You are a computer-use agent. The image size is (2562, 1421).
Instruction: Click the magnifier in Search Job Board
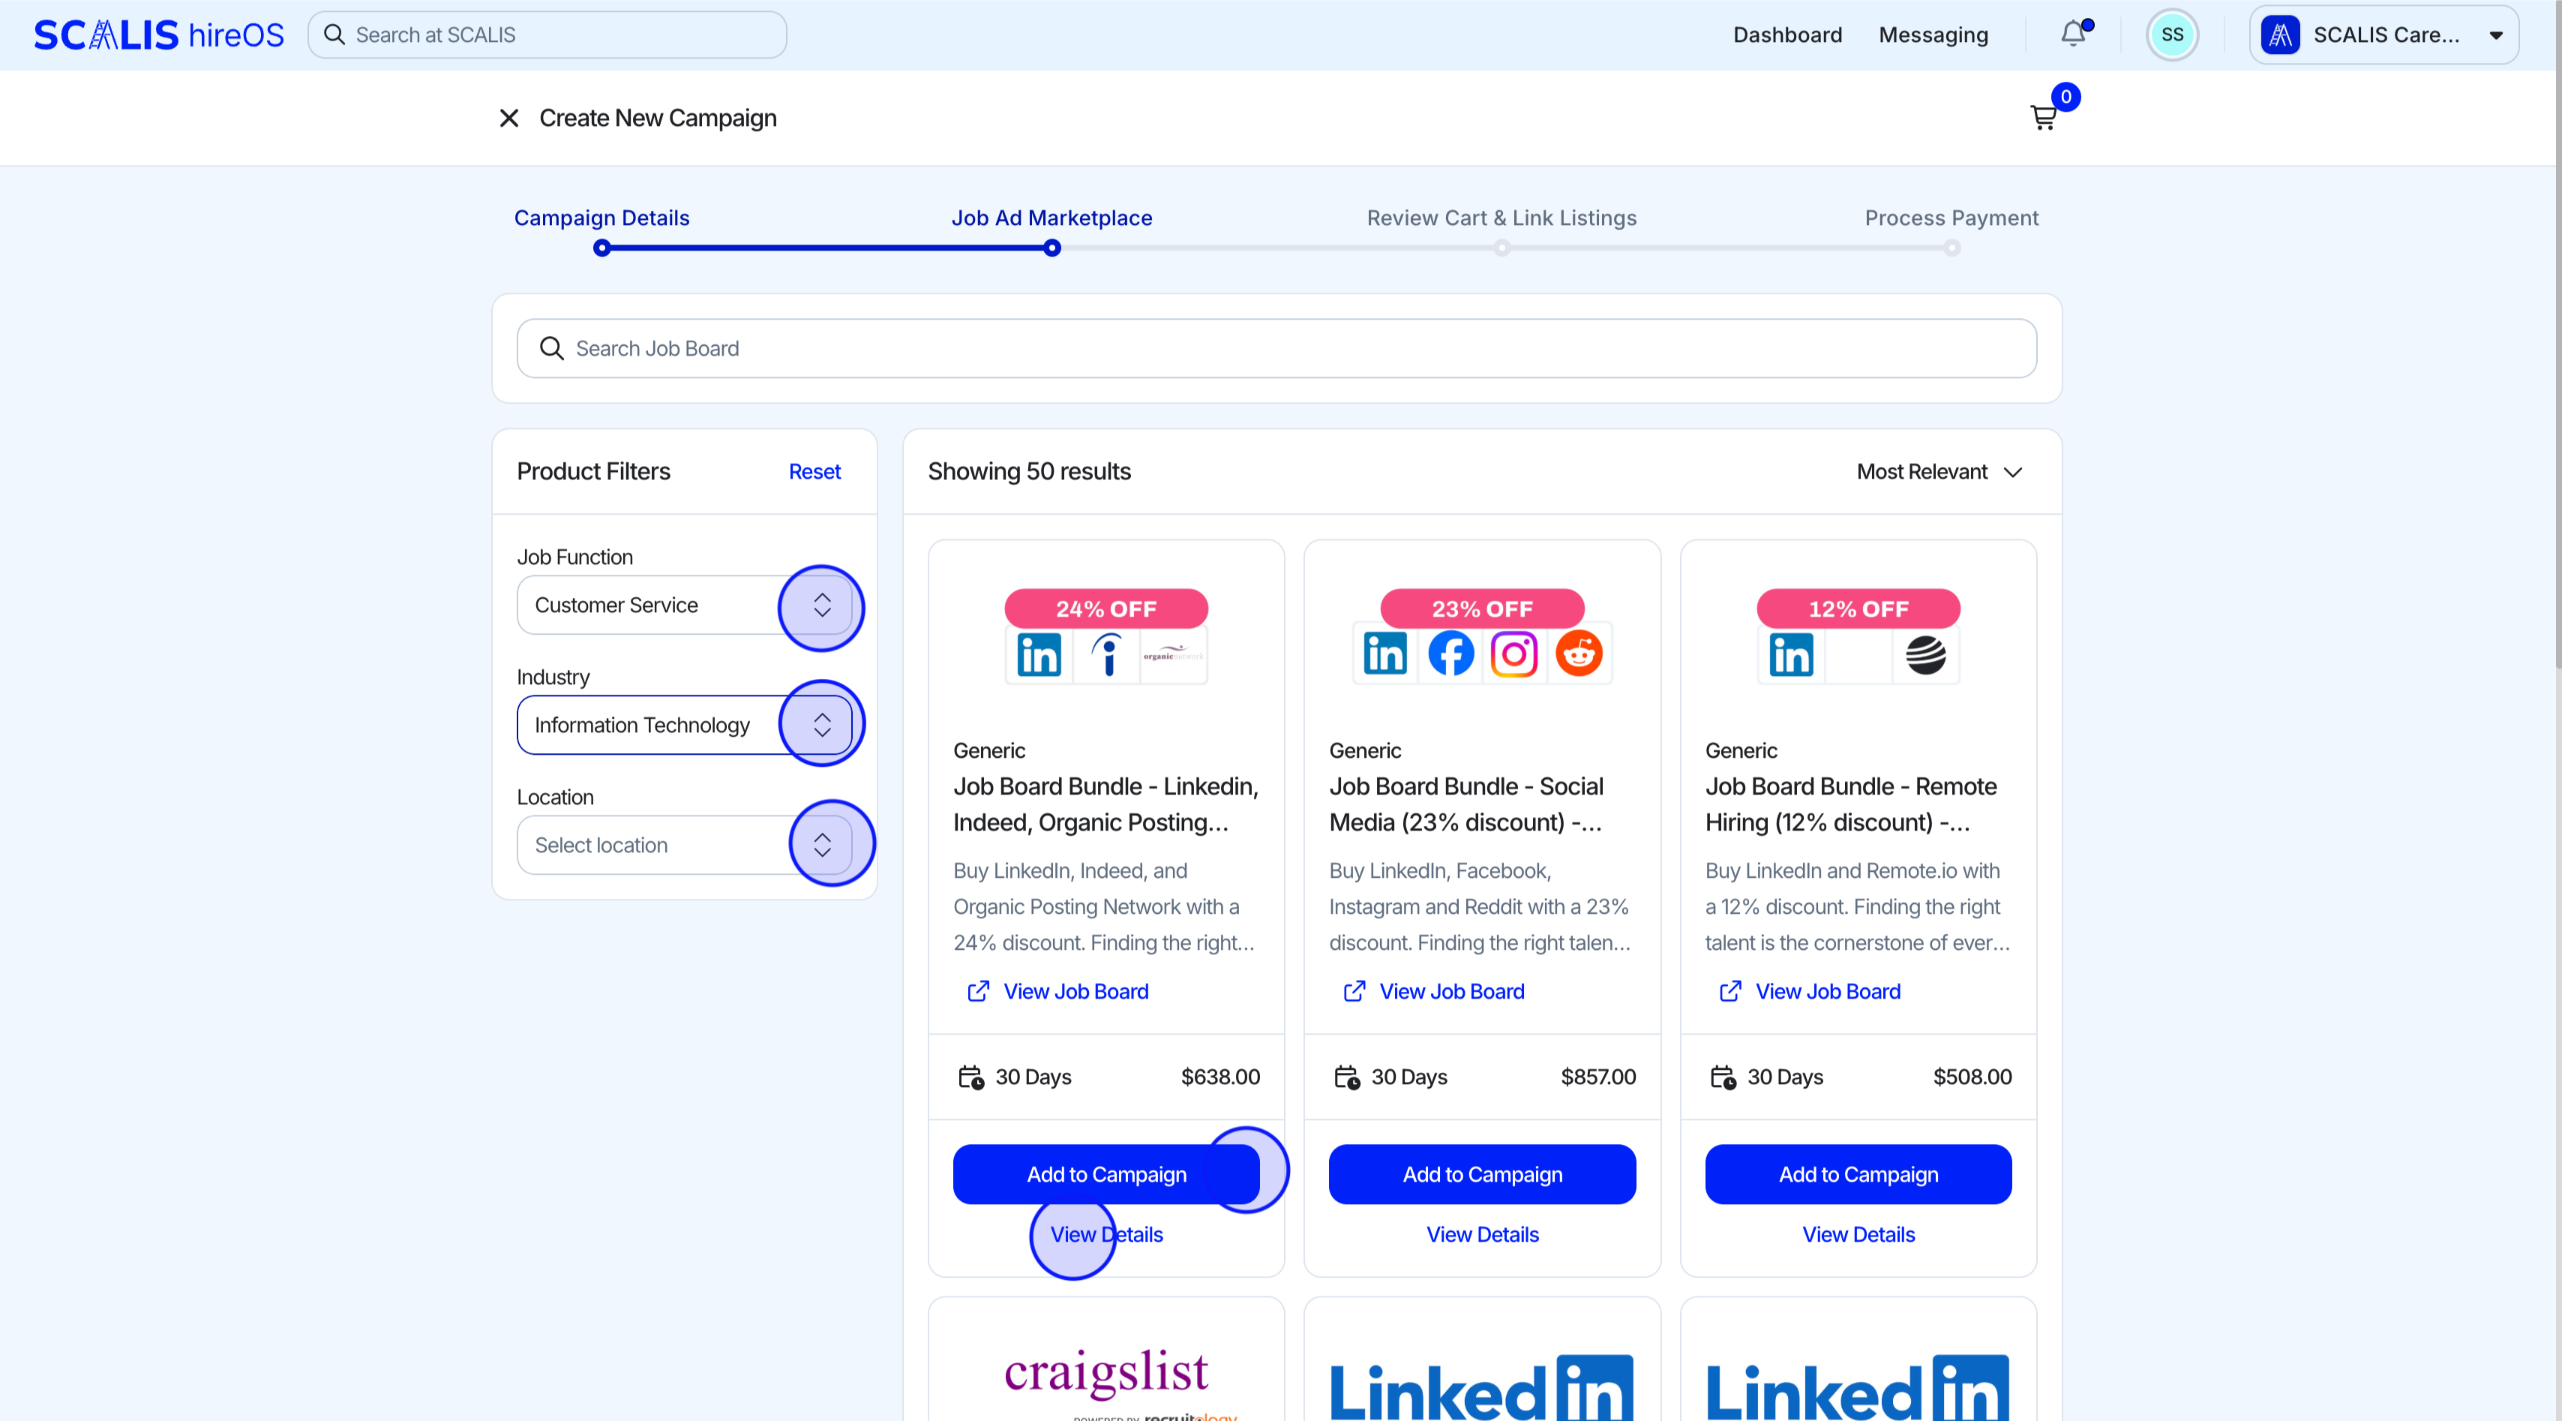click(551, 348)
